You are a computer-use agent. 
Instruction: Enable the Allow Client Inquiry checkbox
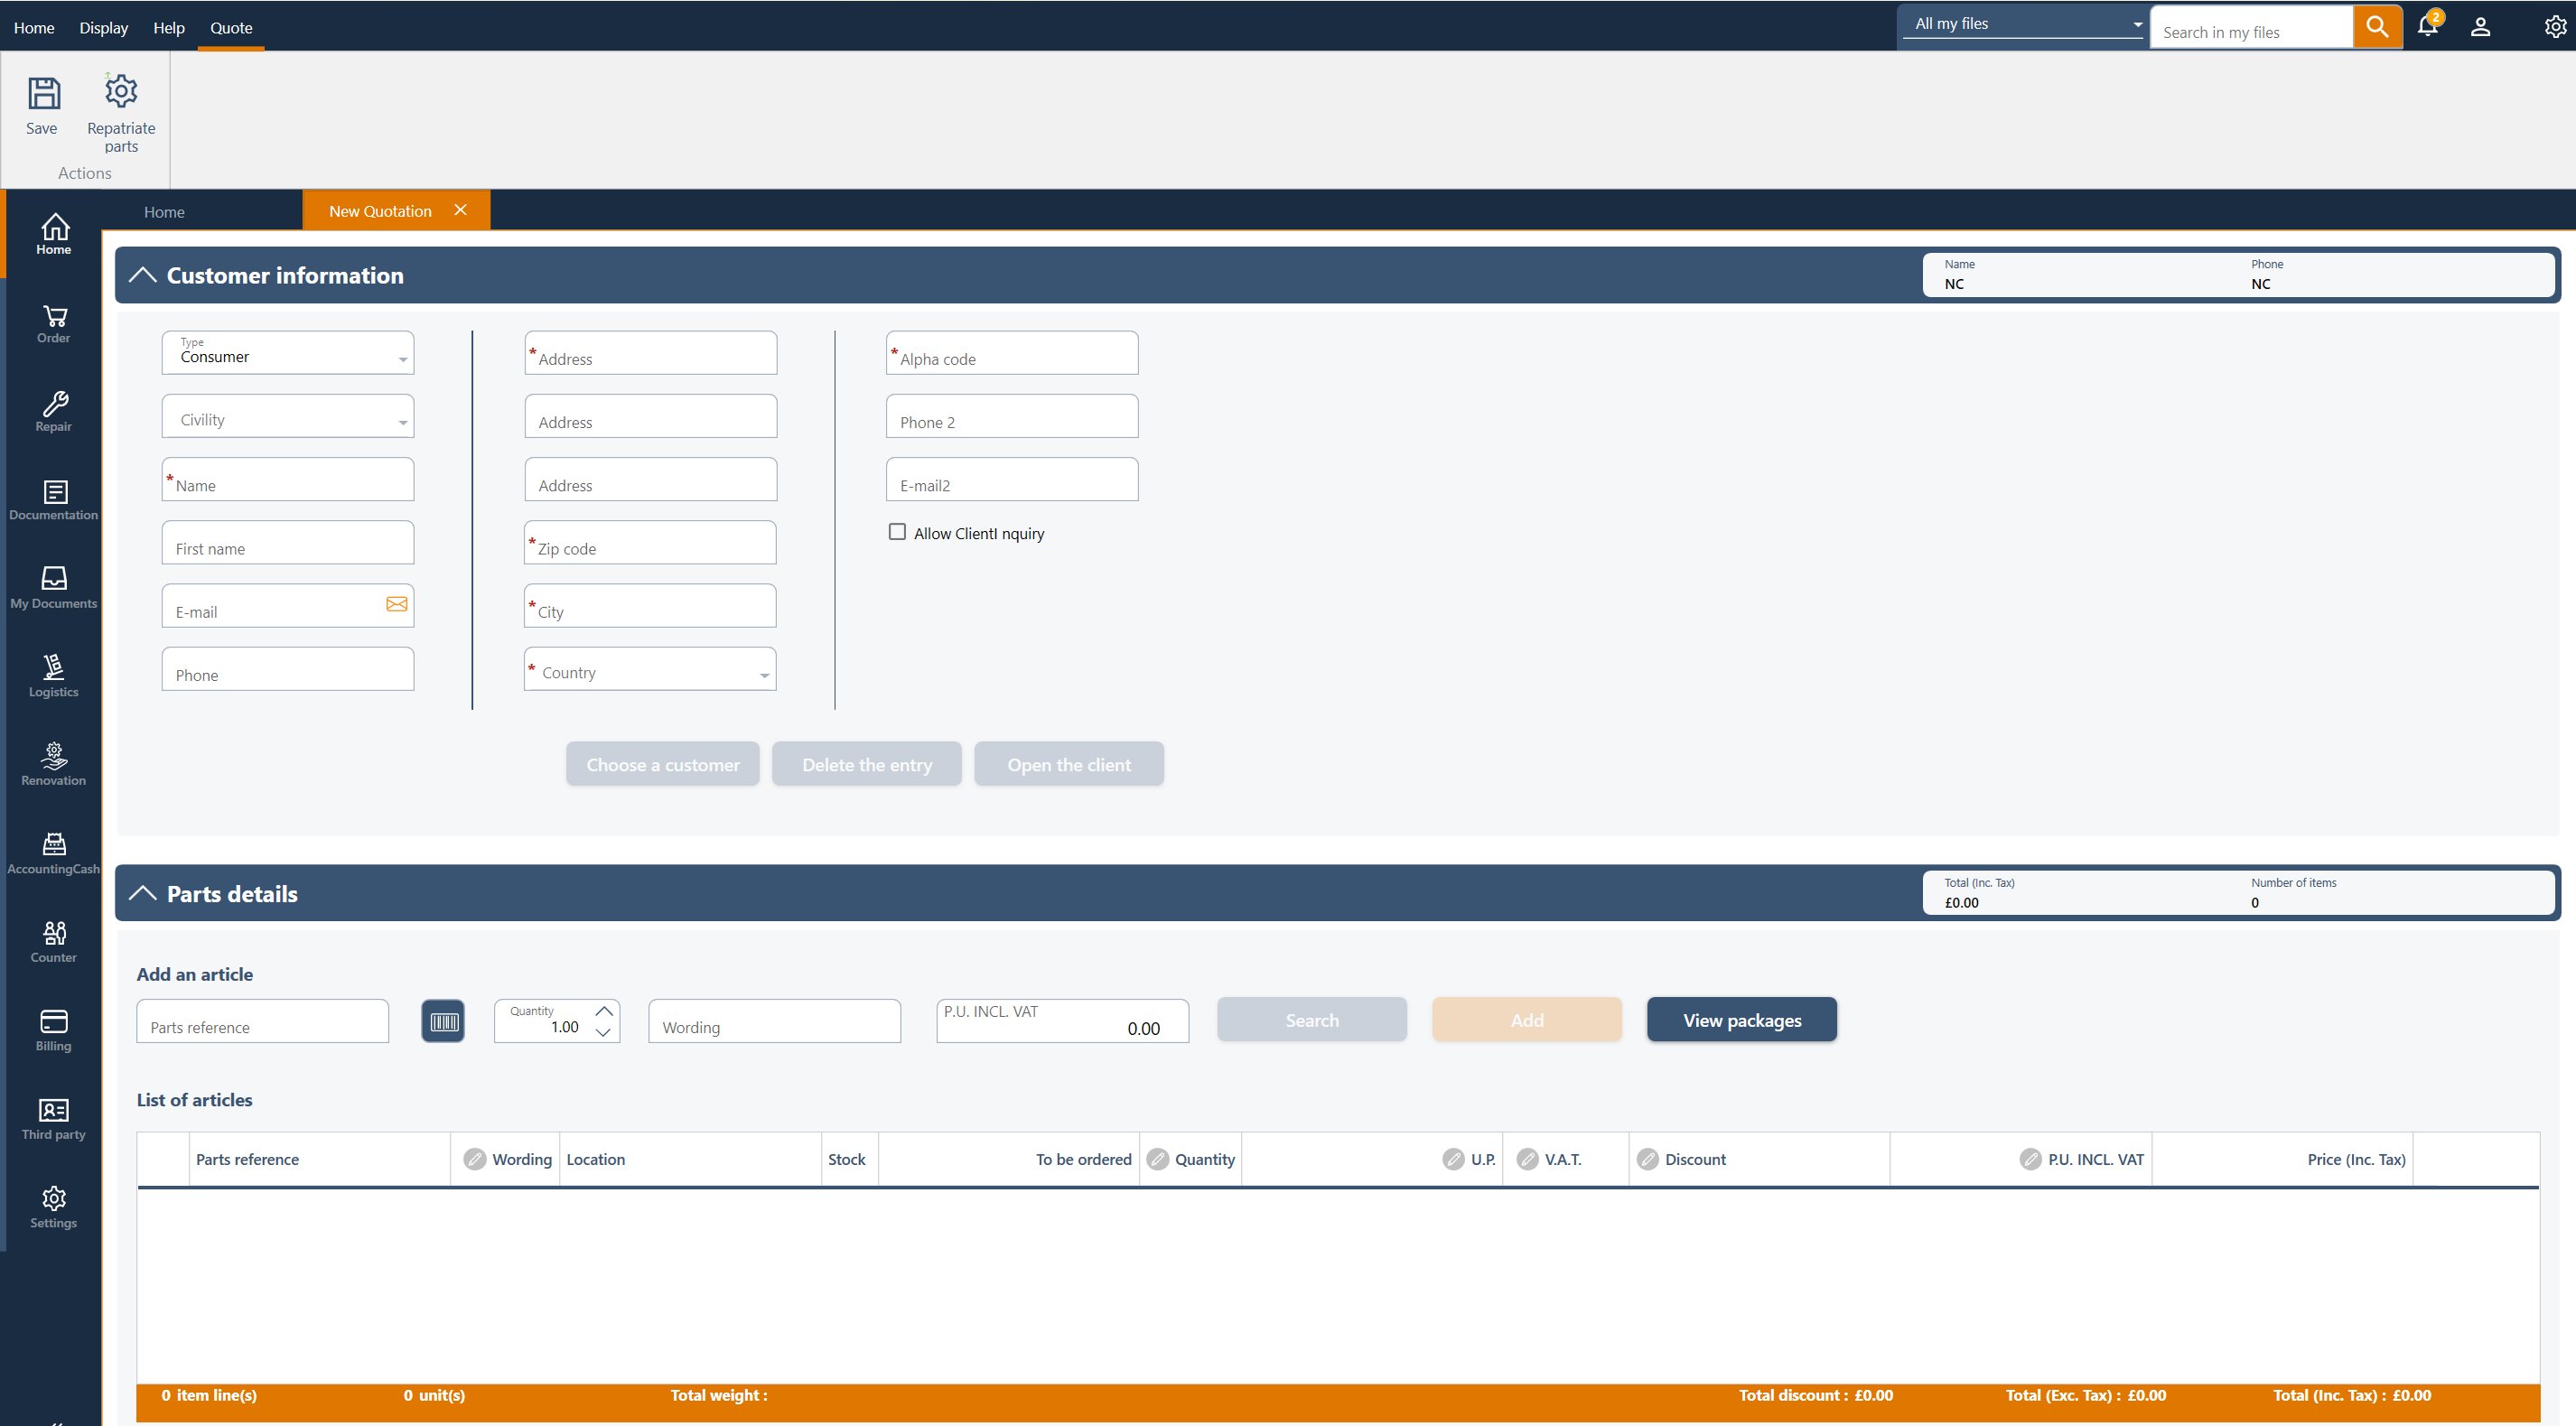point(897,532)
